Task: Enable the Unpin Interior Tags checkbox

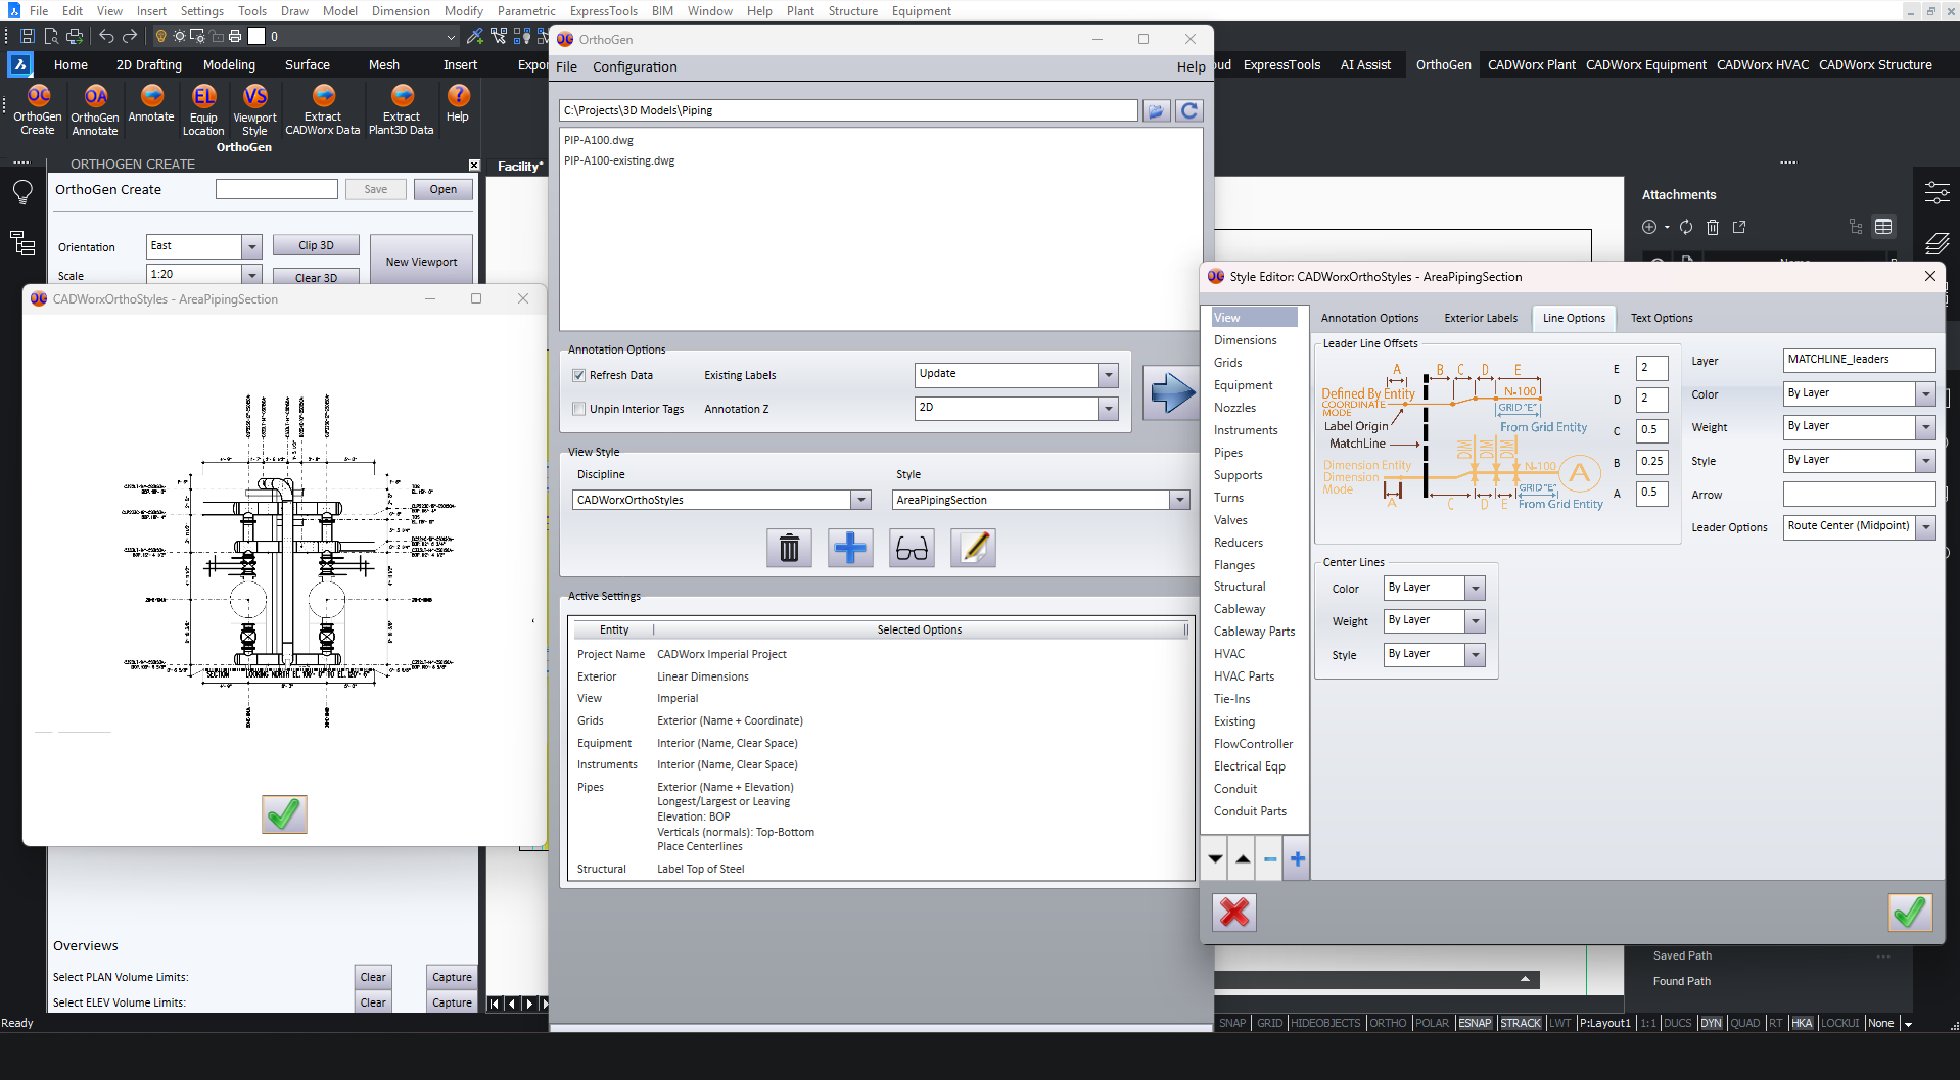Action: (x=579, y=409)
